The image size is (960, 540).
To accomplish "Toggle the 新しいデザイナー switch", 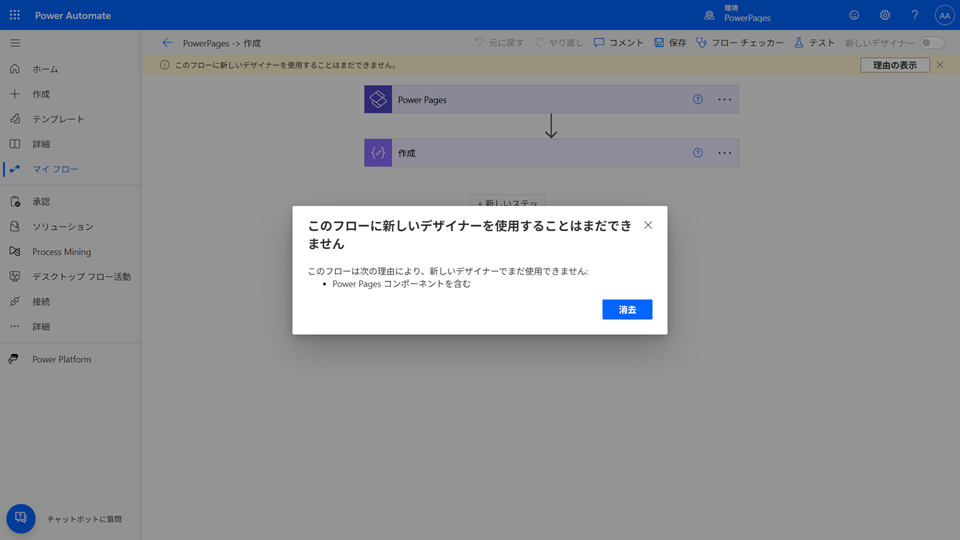I will coord(932,43).
